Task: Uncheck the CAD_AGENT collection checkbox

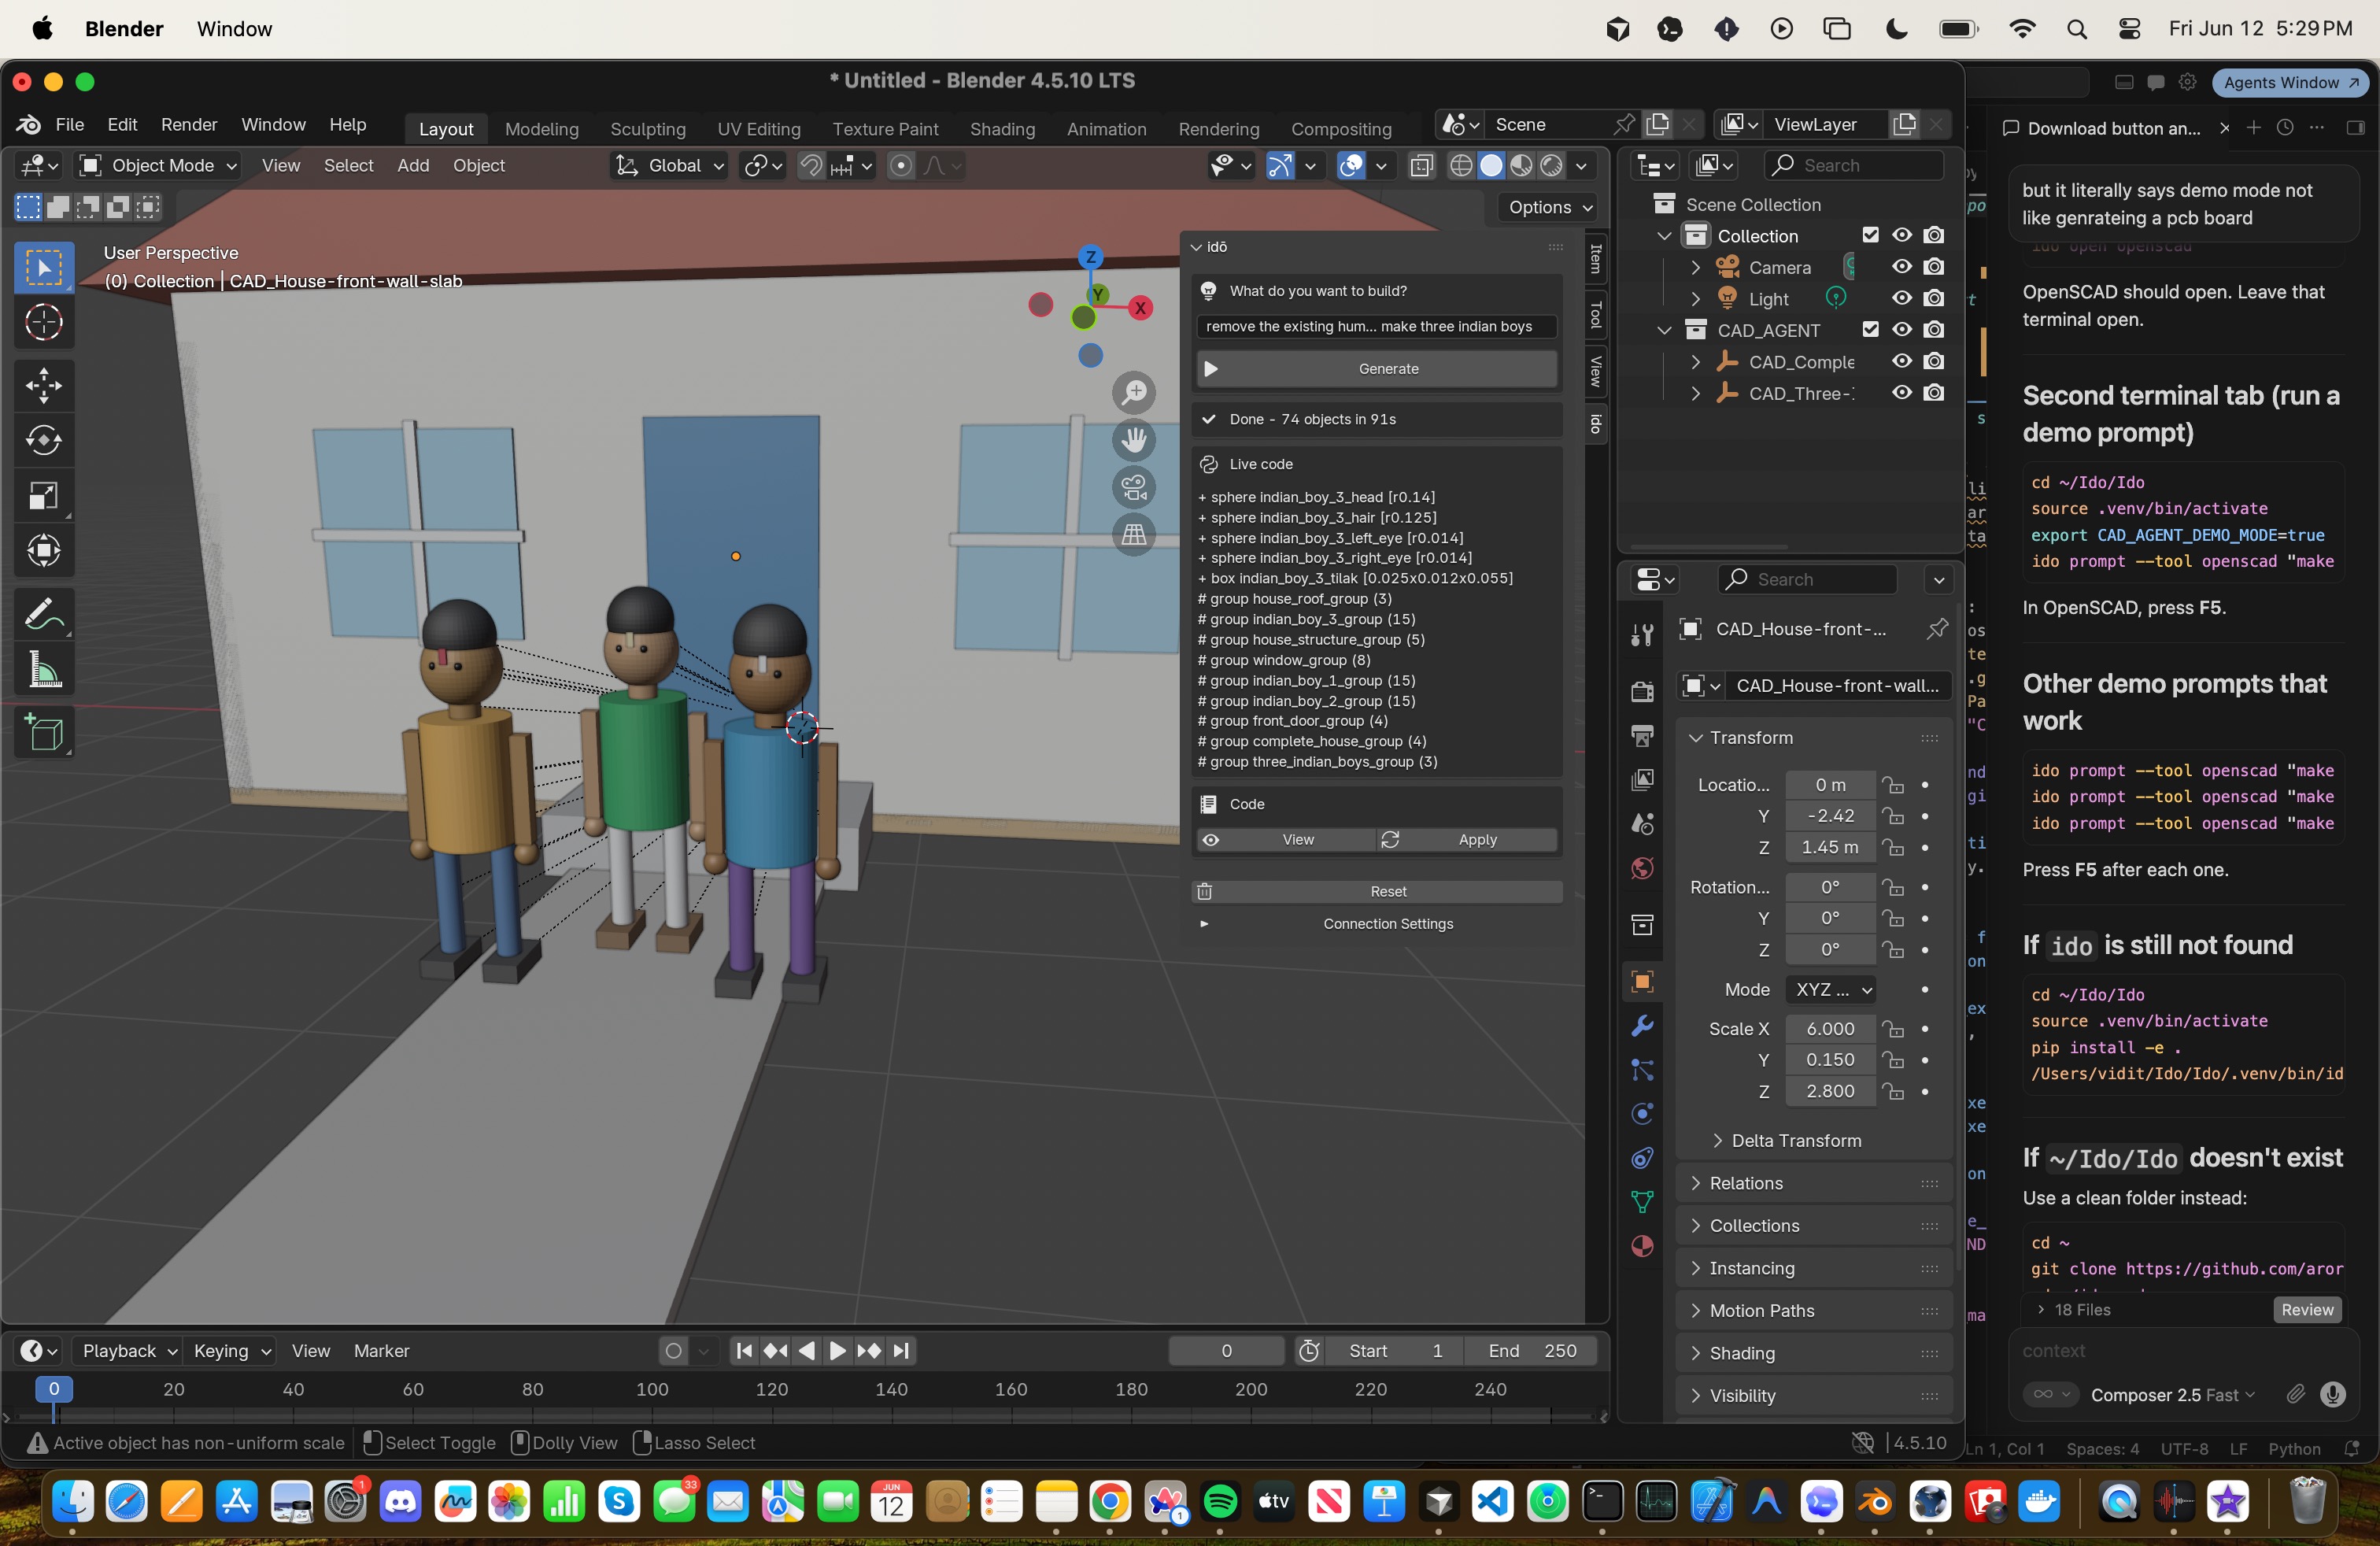Action: (1870, 329)
